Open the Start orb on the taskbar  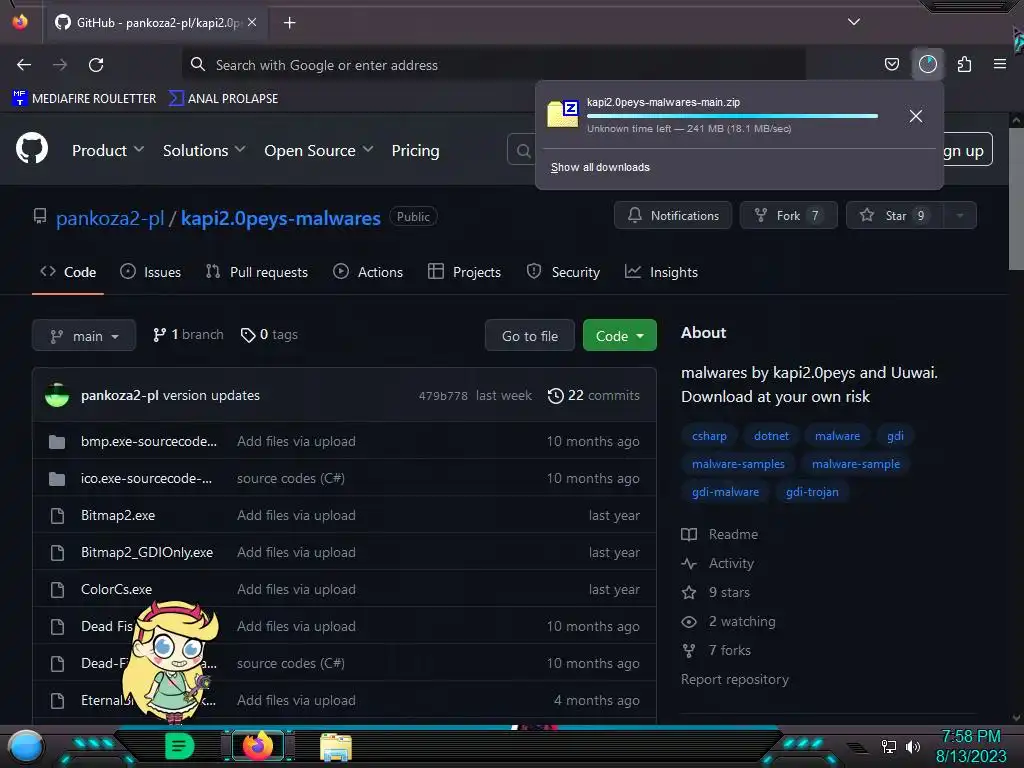tap(25, 746)
